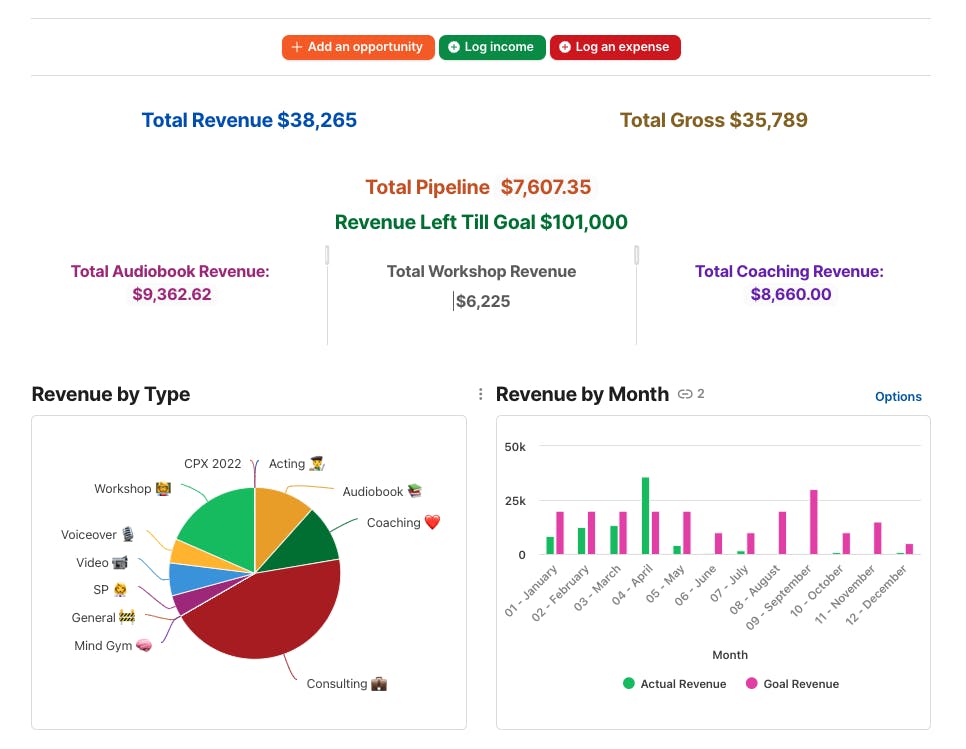The width and height of the screenshot is (966, 749).
Task: Toggle the Goal Revenue legend item
Action: [792, 684]
